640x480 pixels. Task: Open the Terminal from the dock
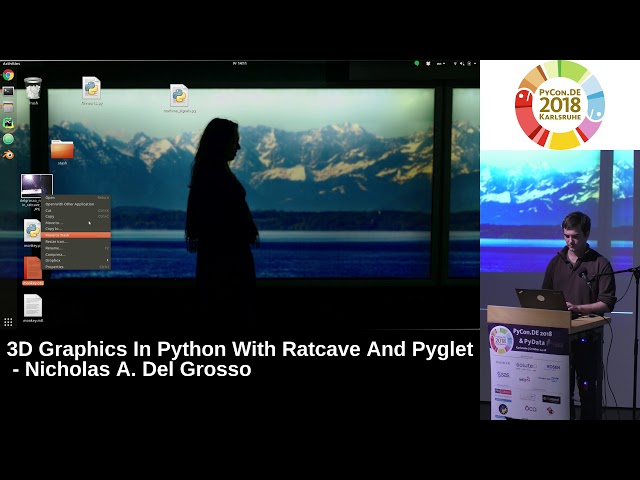[x=8, y=91]
